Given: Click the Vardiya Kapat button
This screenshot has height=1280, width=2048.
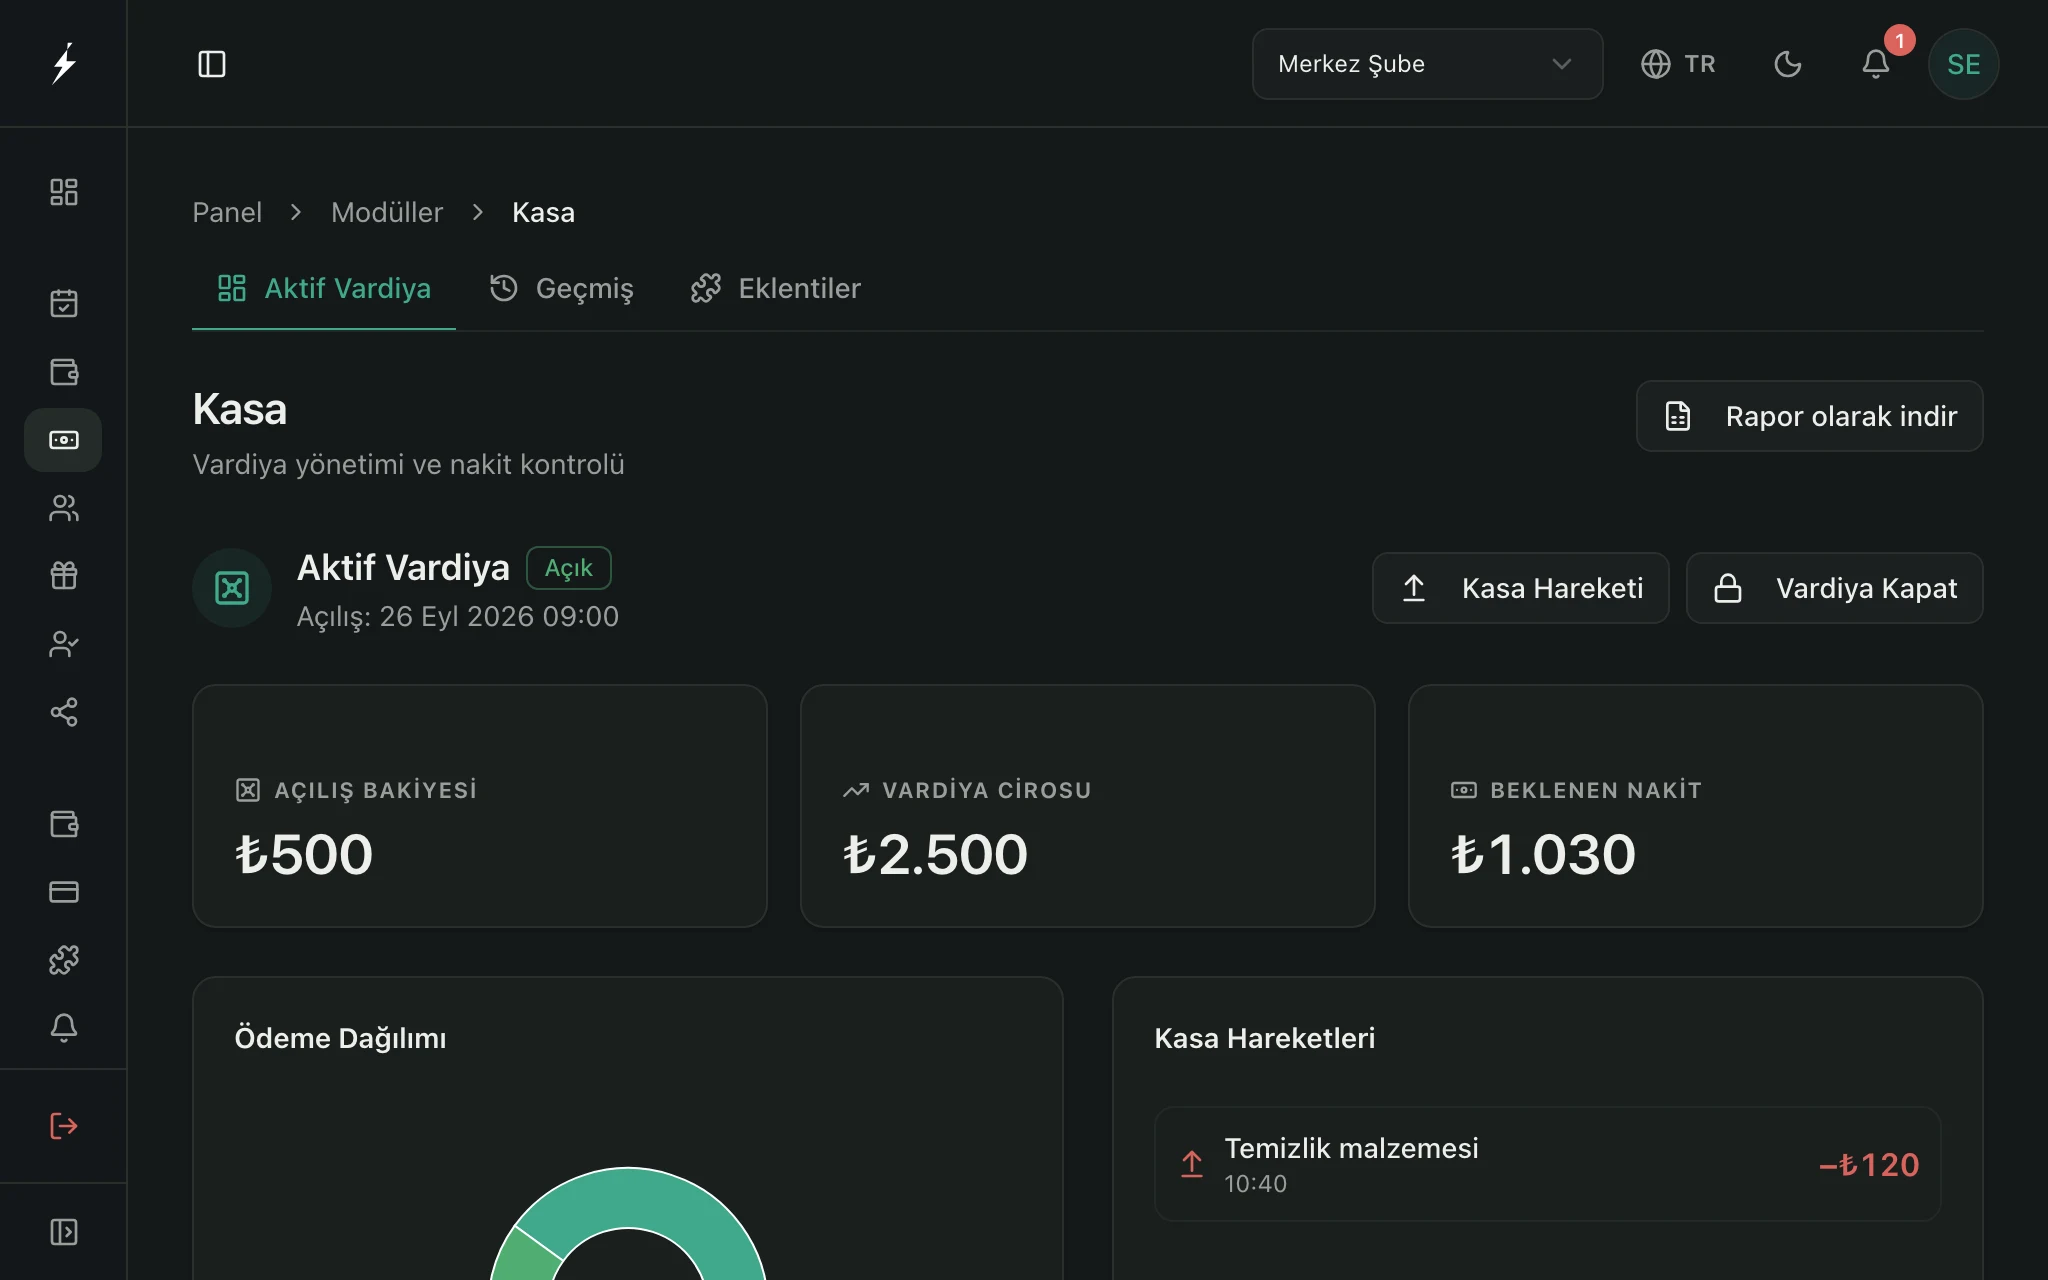Looking at the screenshot, I should coord(1834,588).
